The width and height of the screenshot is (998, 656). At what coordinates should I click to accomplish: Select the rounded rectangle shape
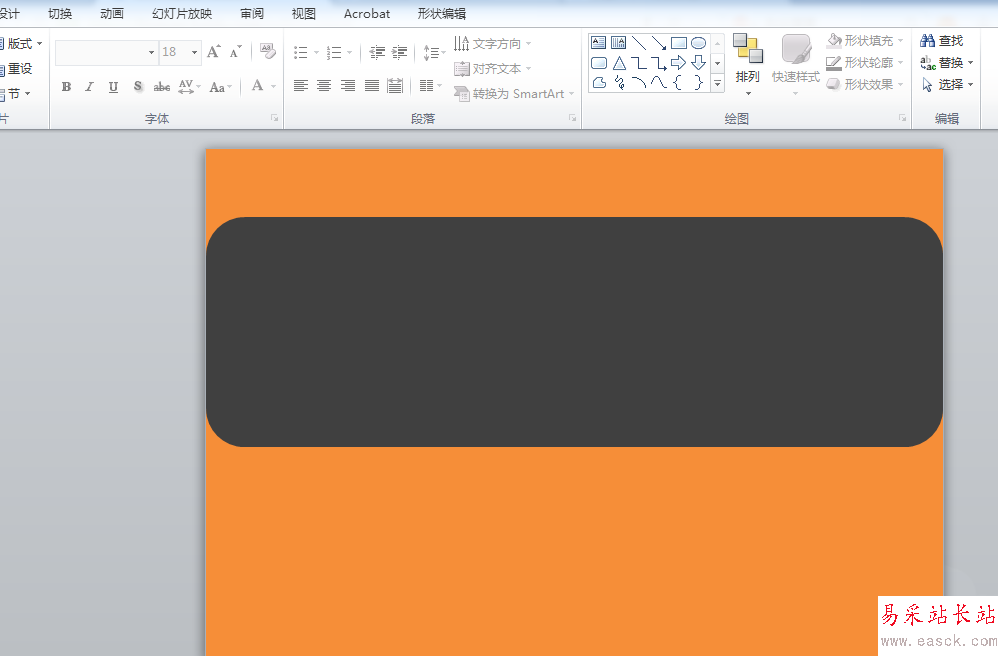point(598,63)
